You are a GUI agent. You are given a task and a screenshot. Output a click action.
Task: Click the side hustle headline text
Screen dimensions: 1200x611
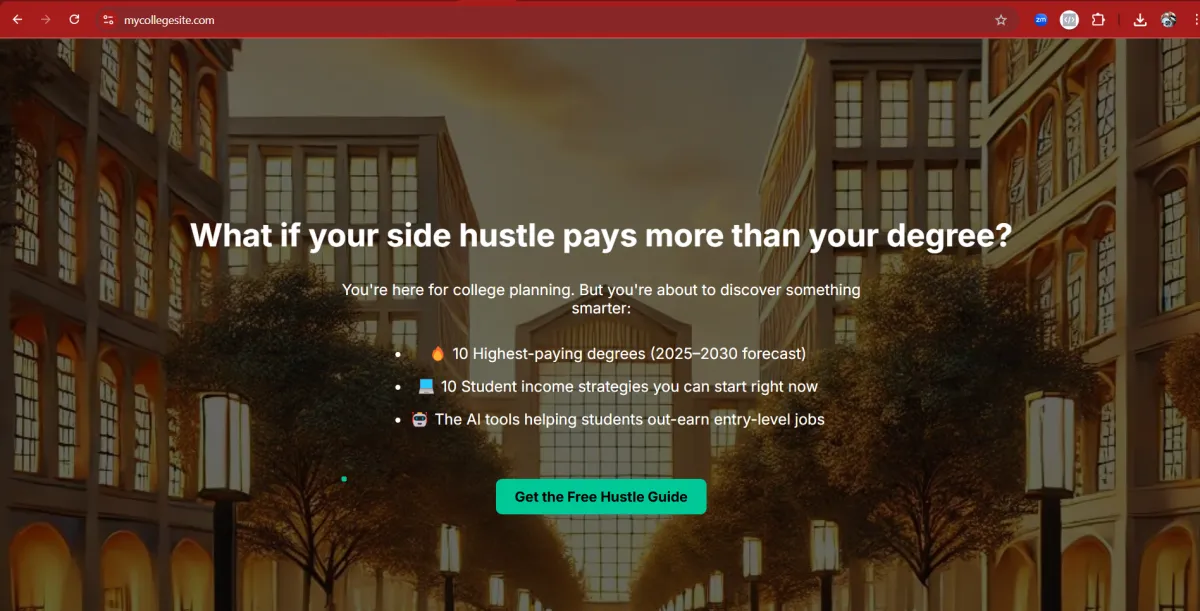click(600, 236)
